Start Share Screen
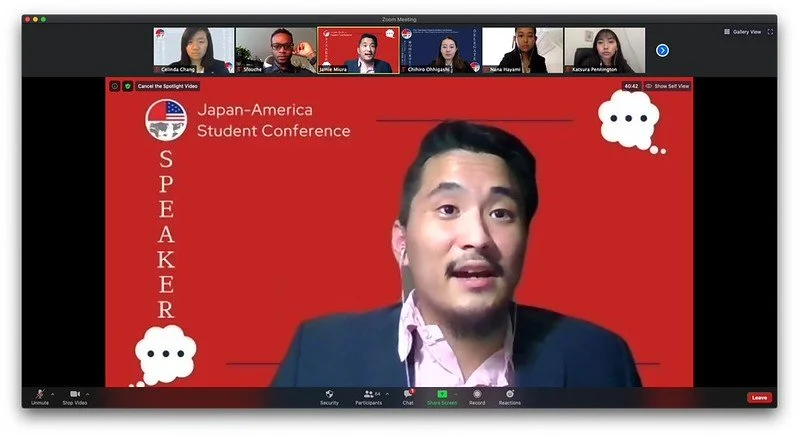 click(442, 397)
